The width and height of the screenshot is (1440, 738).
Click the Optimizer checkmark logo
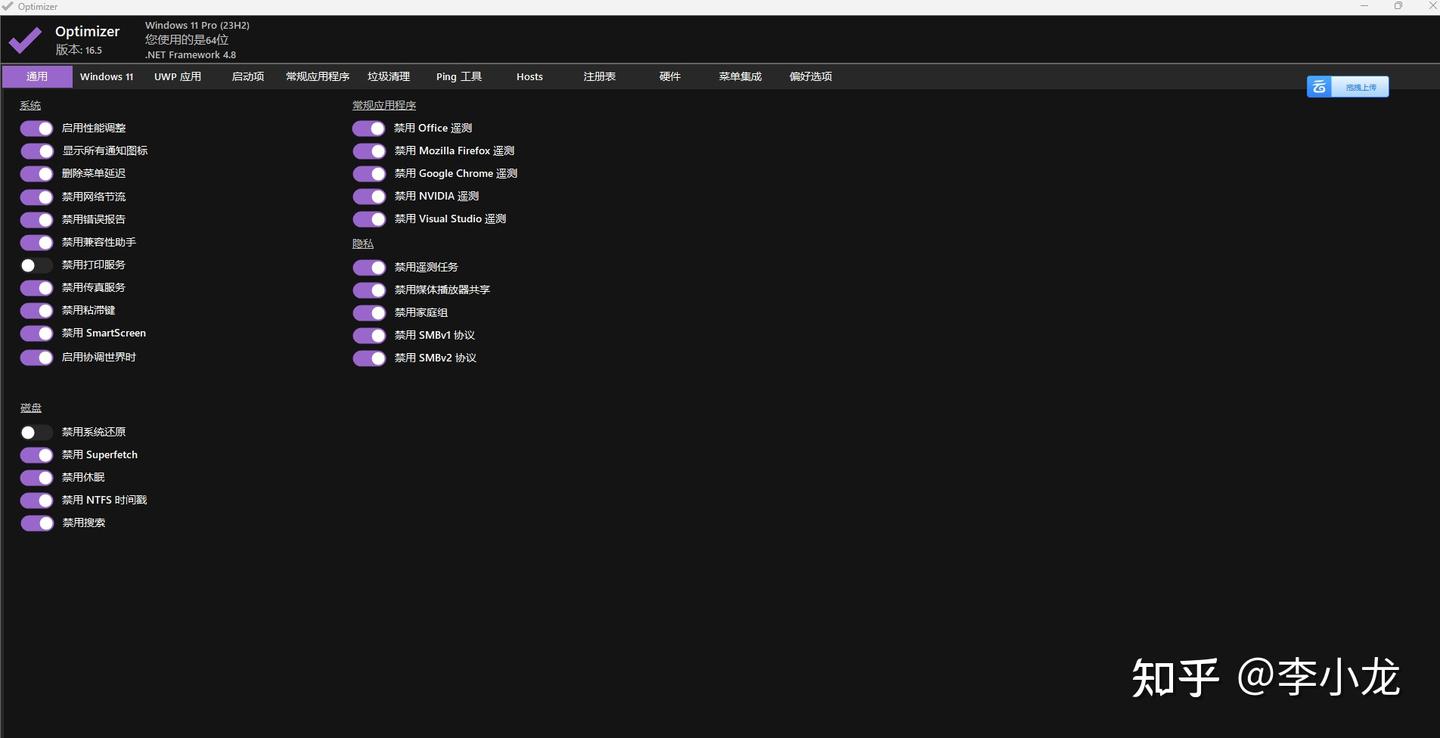coord(24,38)
